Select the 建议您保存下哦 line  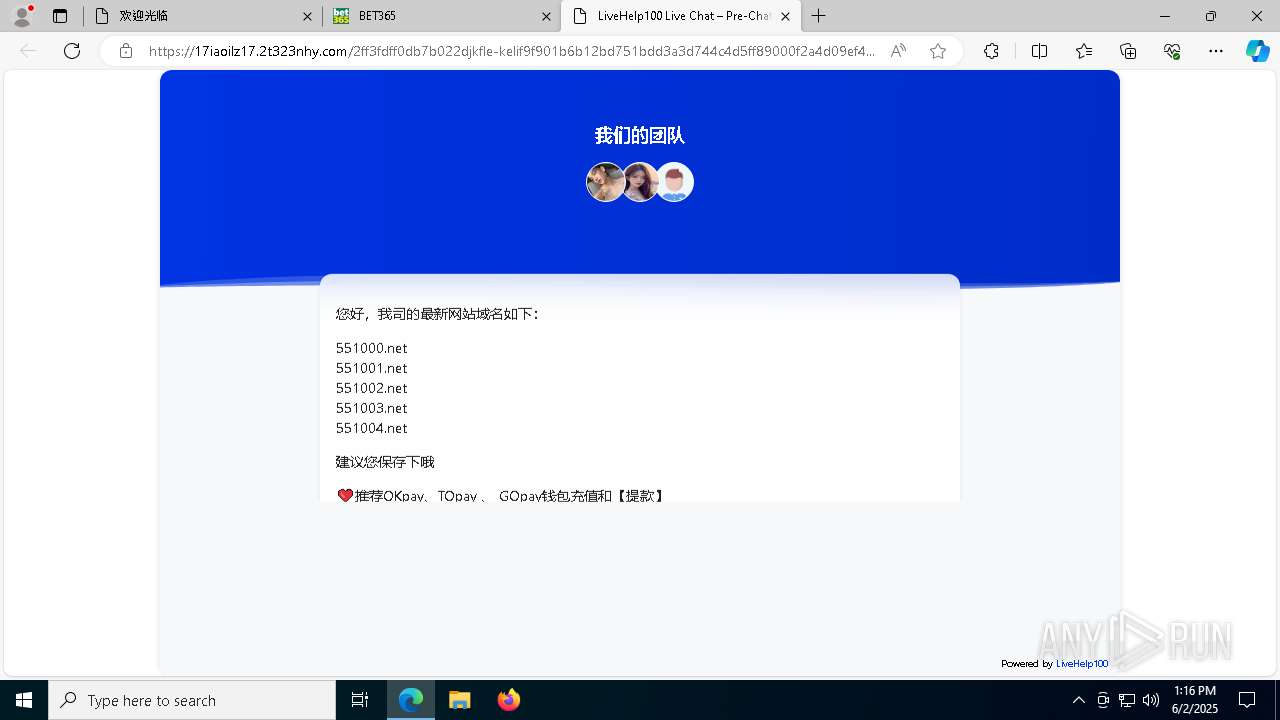click(x=385, y=462)
